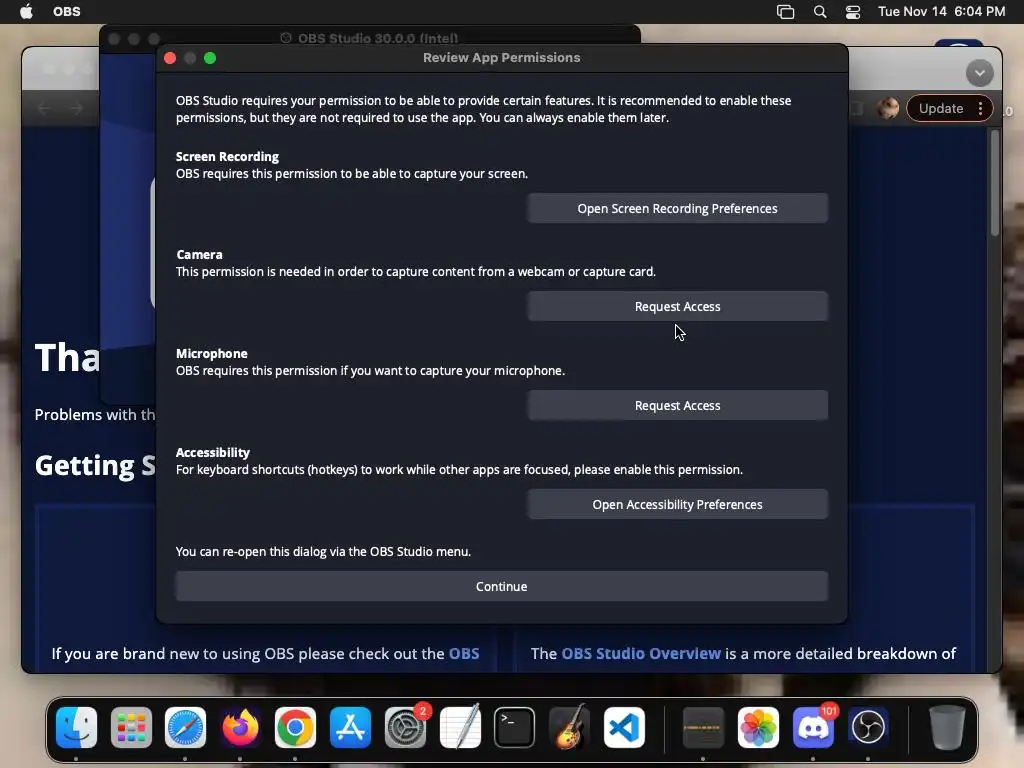Launch Visual Studio Code from the Dock
1024x768 pixels.
click(x=624, y=727)
